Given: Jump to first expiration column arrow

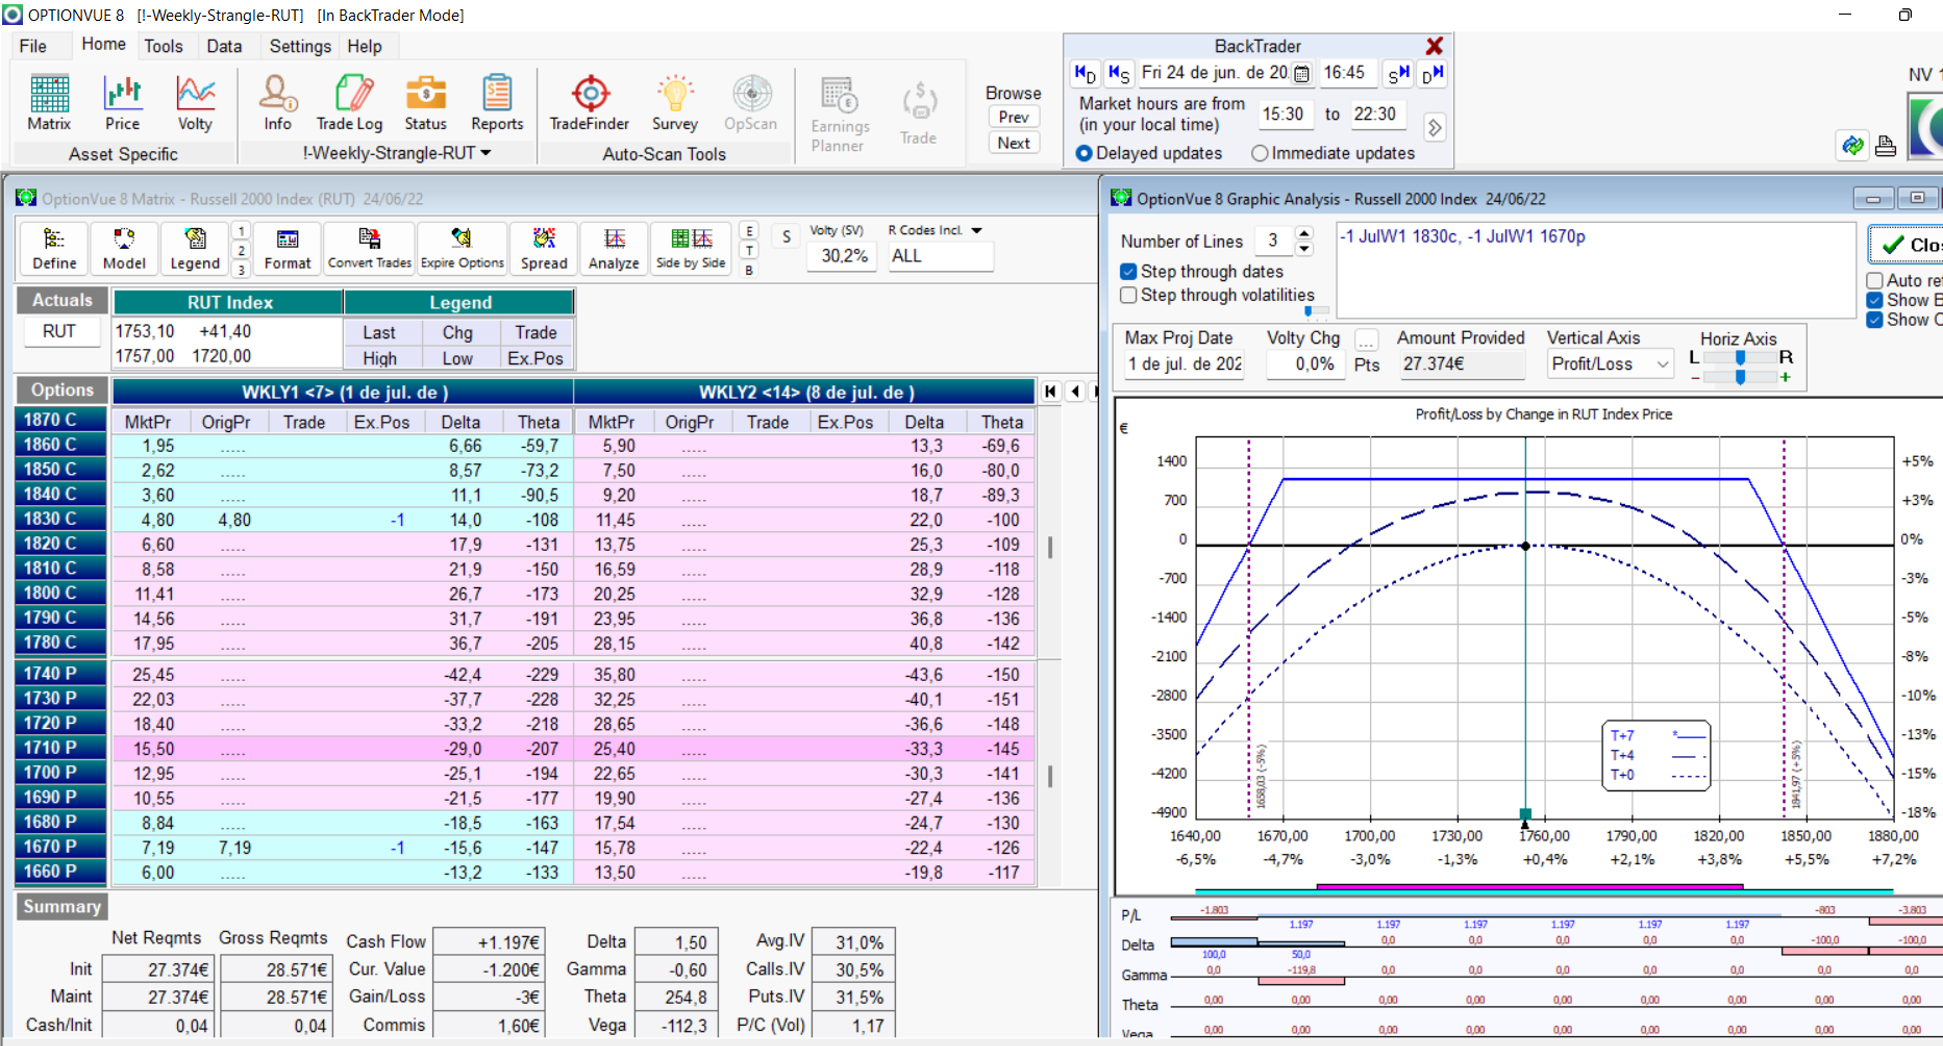Looking at the screenshot, I should pyautogui.click(x=1050, y=391).
